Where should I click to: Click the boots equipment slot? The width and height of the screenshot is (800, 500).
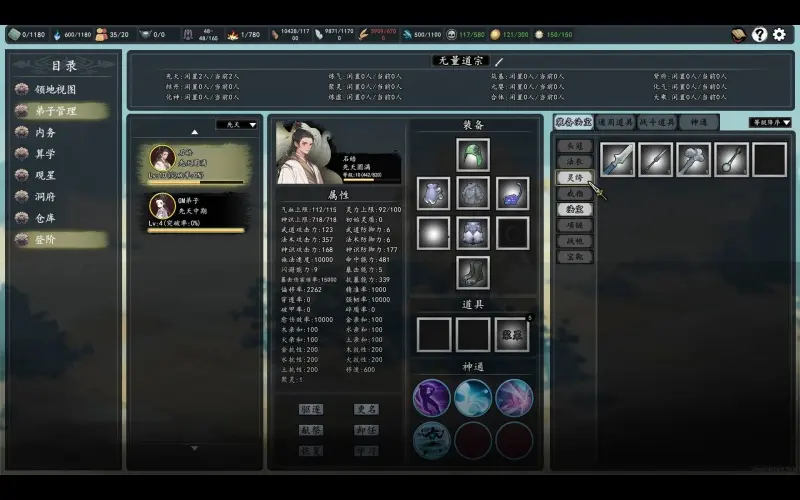(473, 272)
